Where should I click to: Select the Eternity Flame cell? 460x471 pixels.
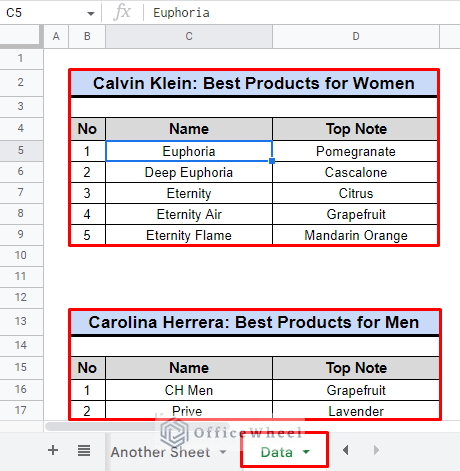point(189,235)
